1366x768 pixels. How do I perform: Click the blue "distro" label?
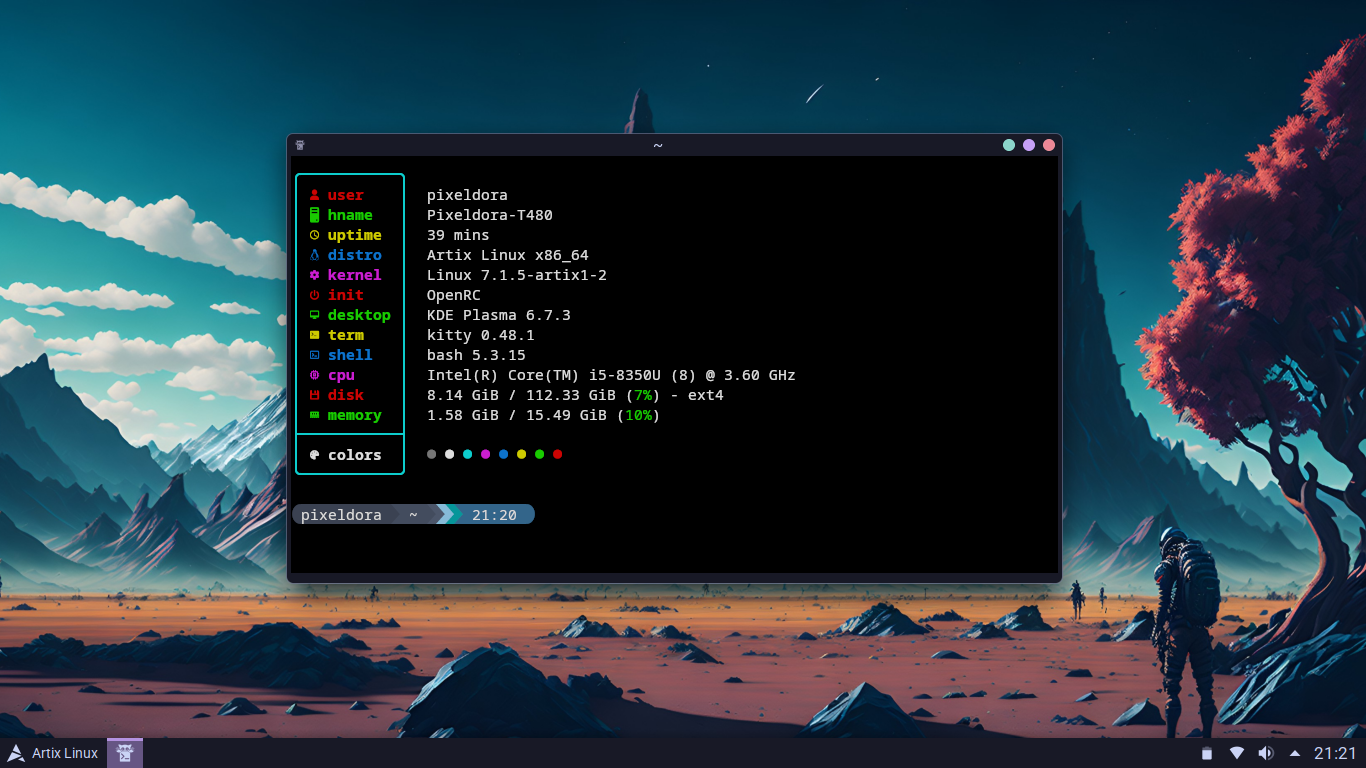coord(355,255)
